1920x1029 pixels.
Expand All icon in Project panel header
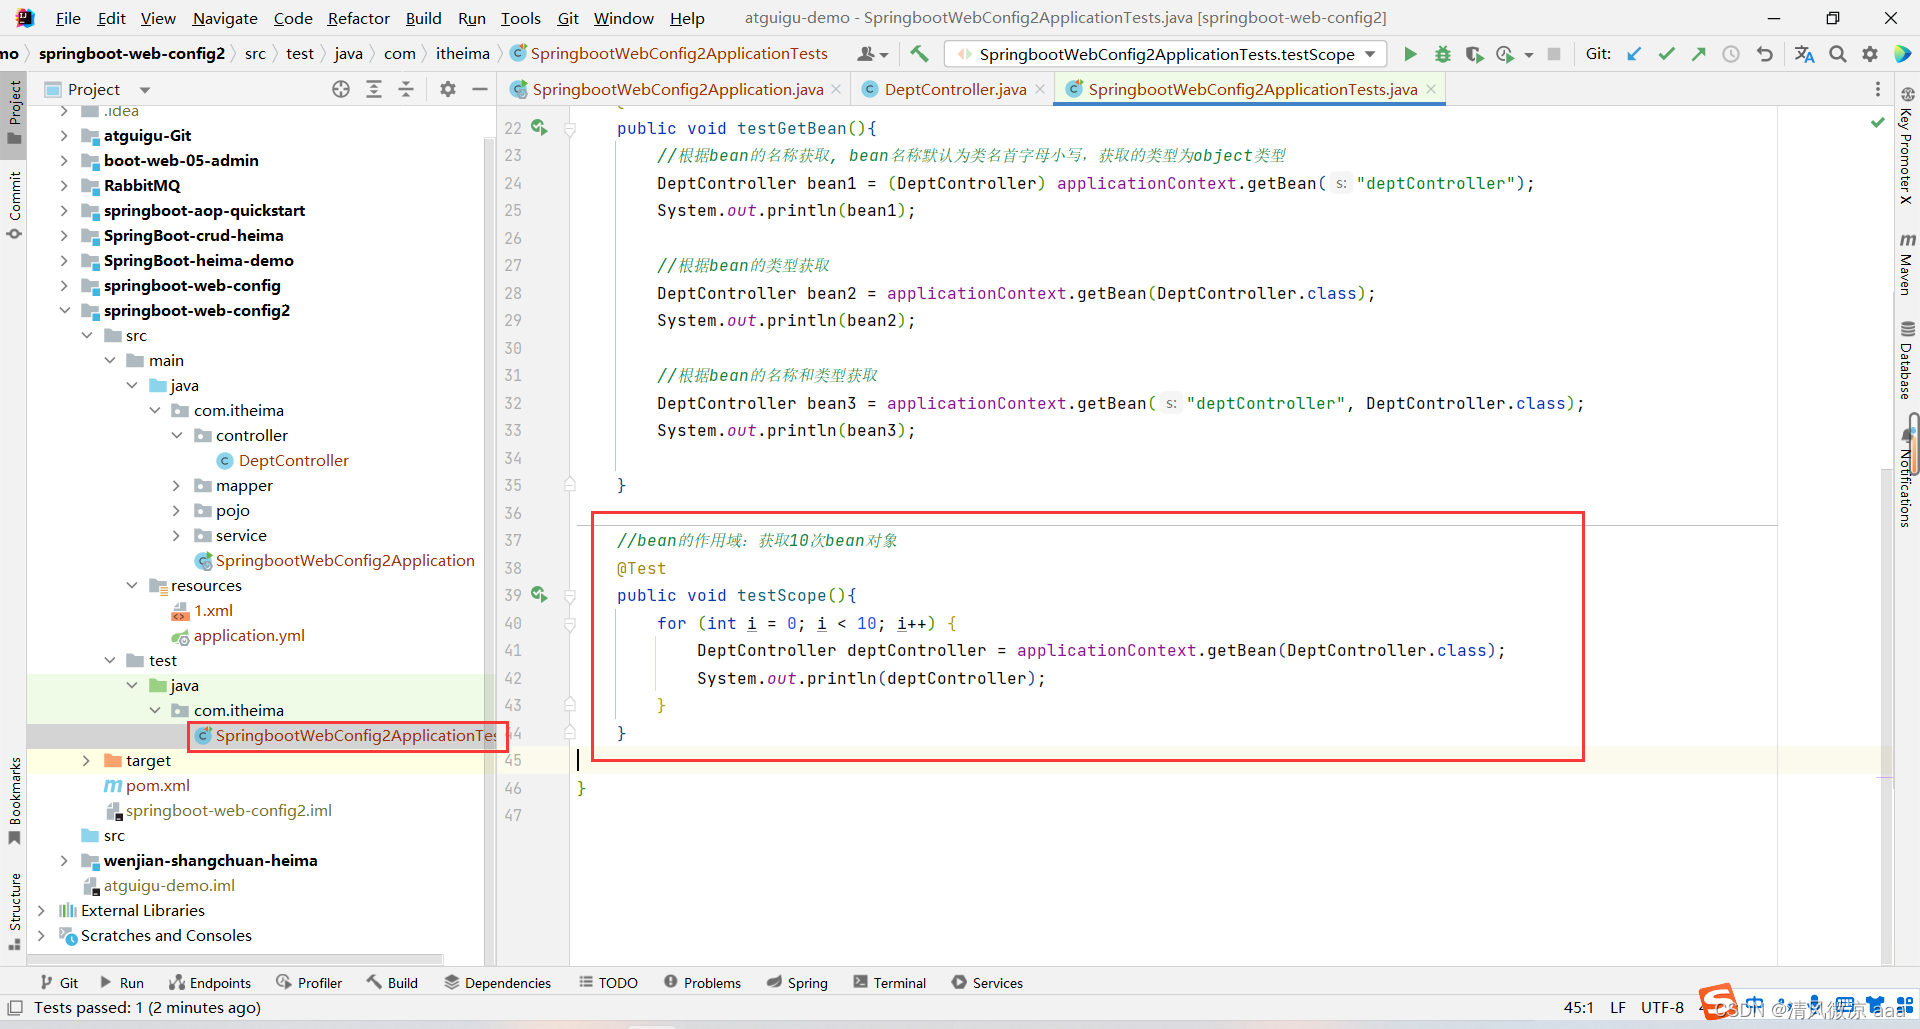point(374,89)
